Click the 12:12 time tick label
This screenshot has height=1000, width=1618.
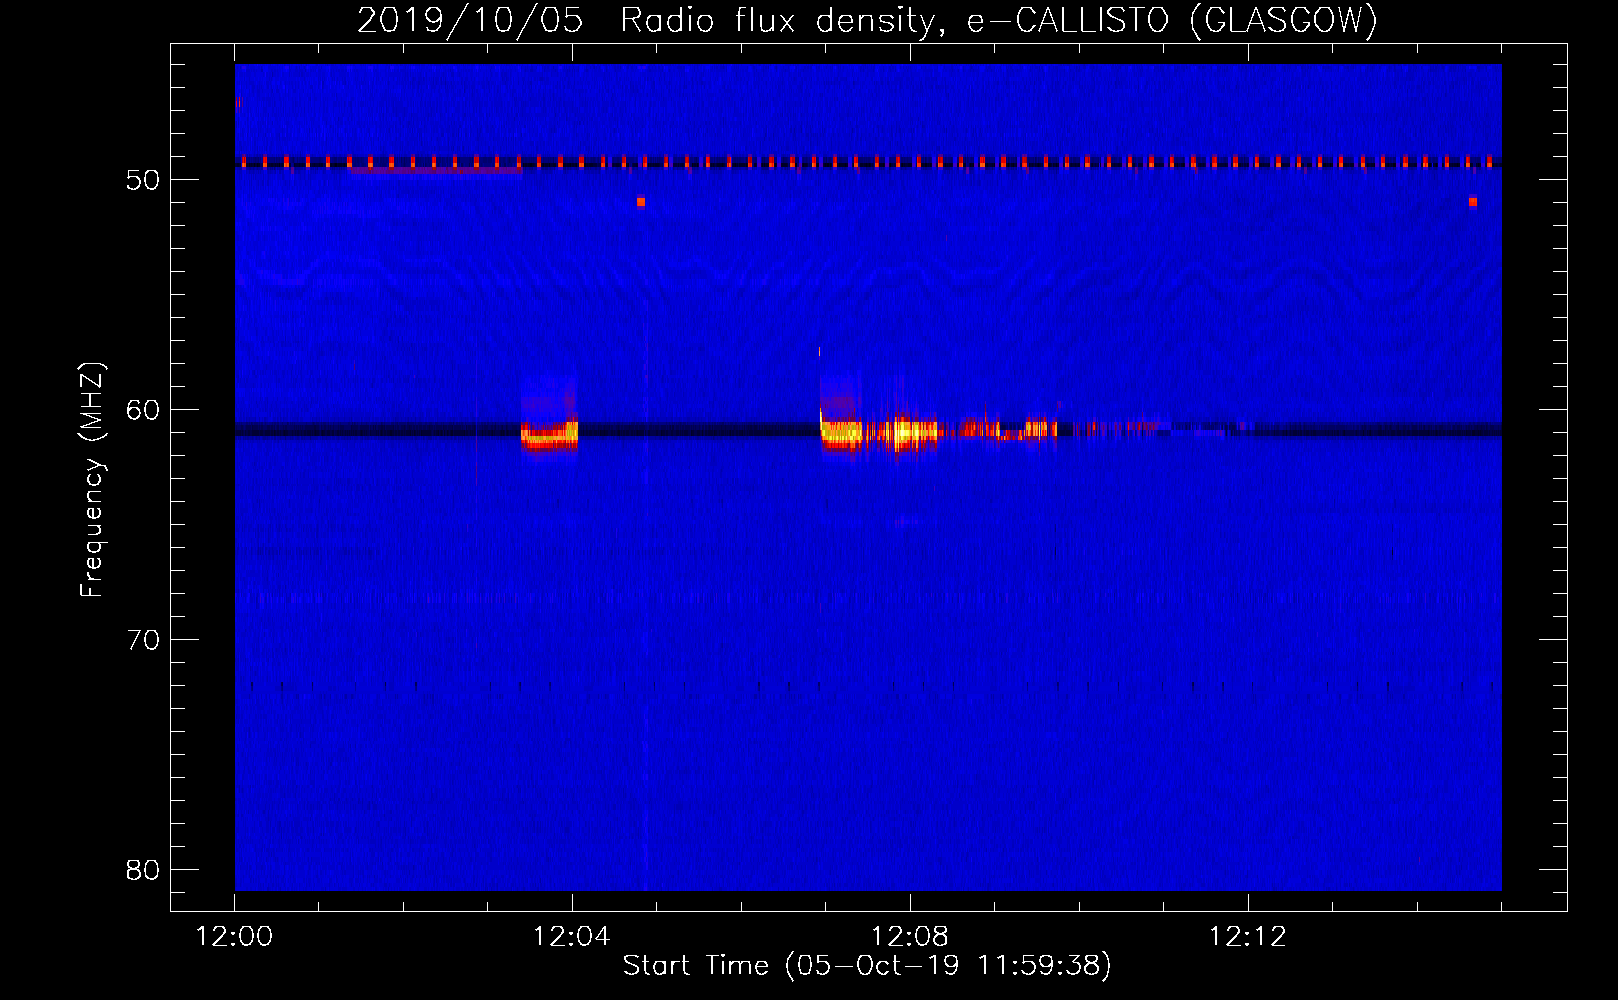point(1248,937)
